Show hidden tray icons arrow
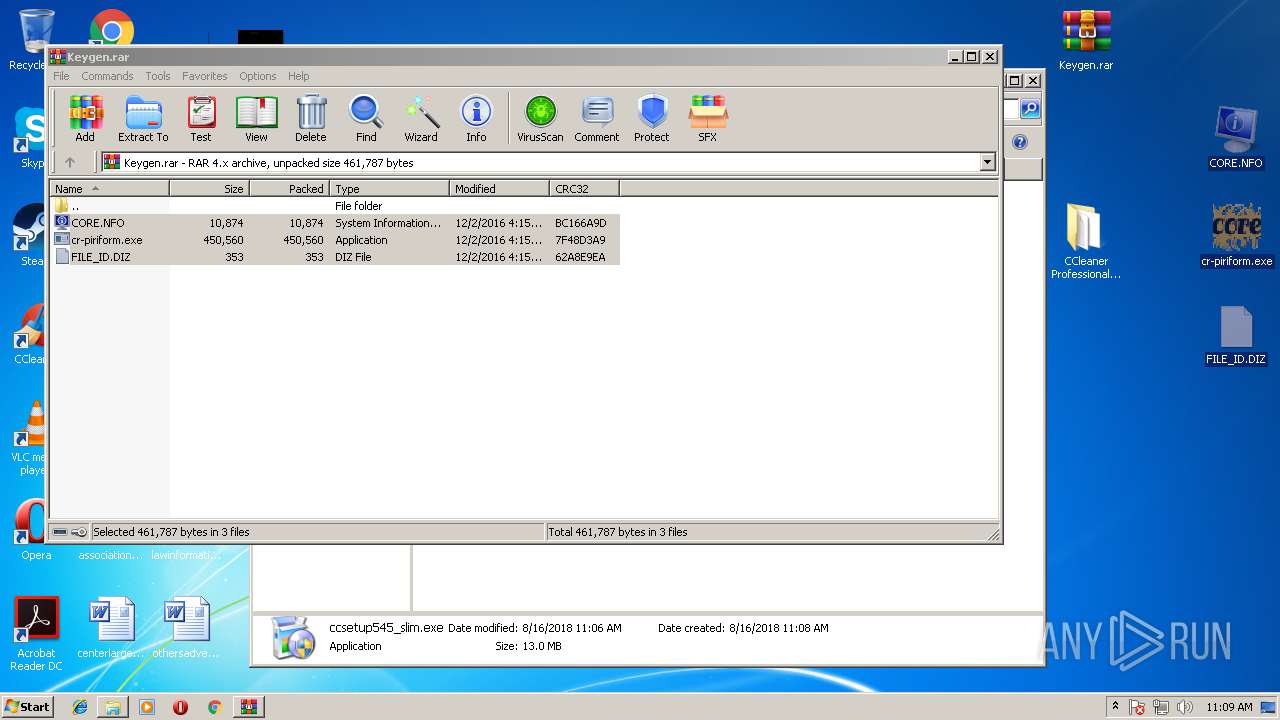Viewport: 1280px width, 720px height. tap(1115, 707)
